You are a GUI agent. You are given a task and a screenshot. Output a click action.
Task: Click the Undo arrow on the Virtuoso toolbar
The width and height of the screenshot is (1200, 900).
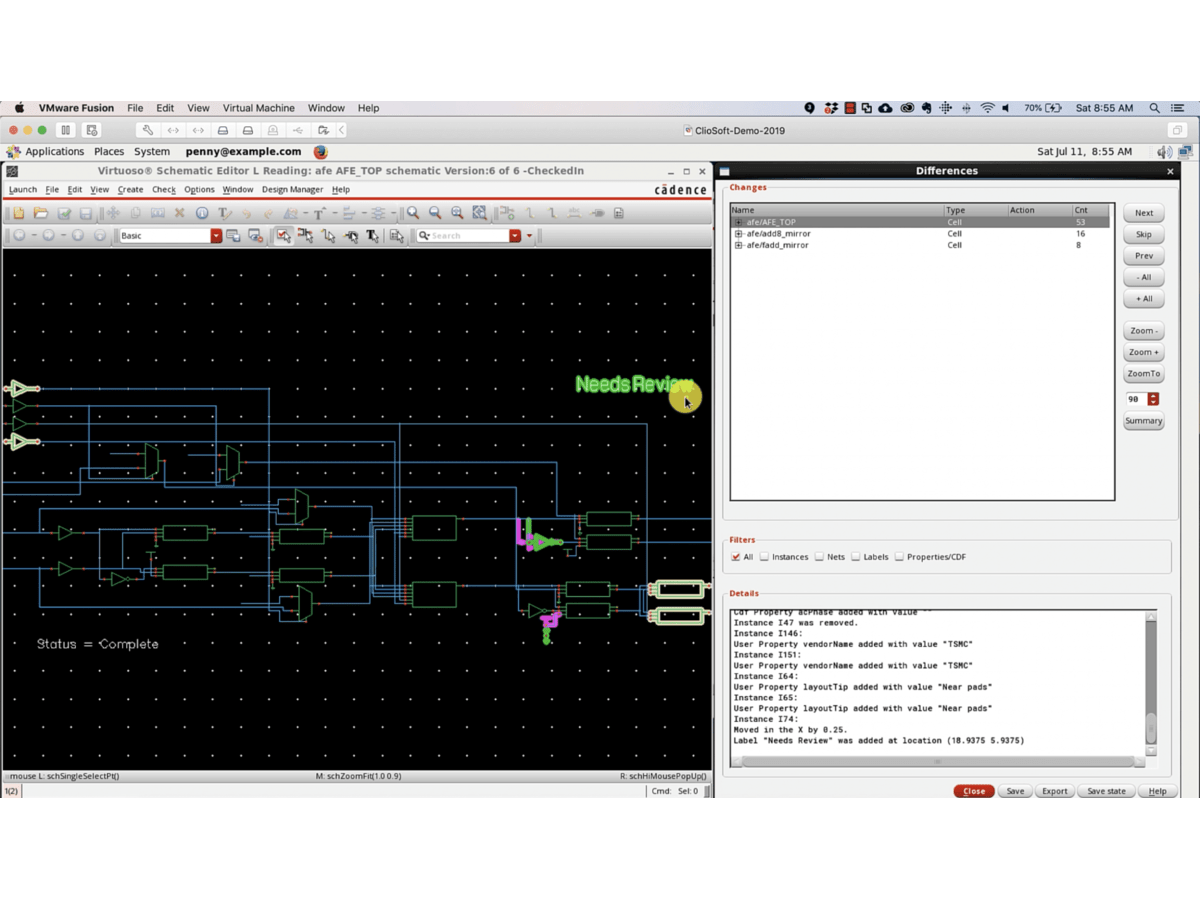(x=246, y=213)
